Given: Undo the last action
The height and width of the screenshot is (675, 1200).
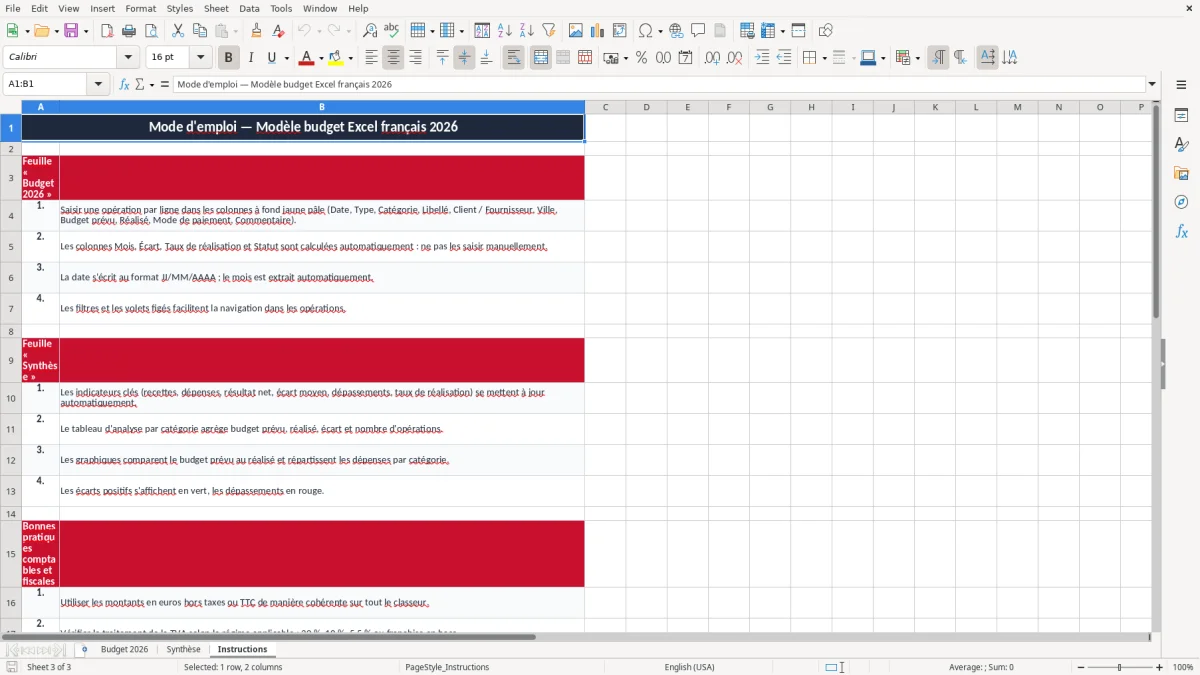Looking at the screenshot, I should [x=305, y=31].
